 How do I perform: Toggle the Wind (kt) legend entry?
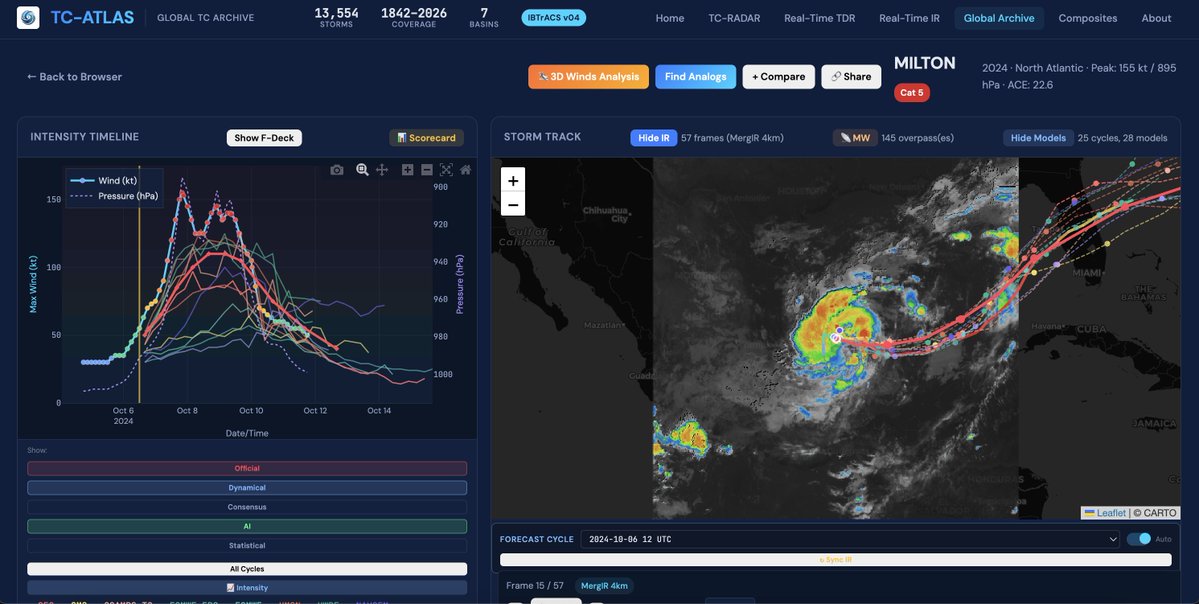point(115,180)
